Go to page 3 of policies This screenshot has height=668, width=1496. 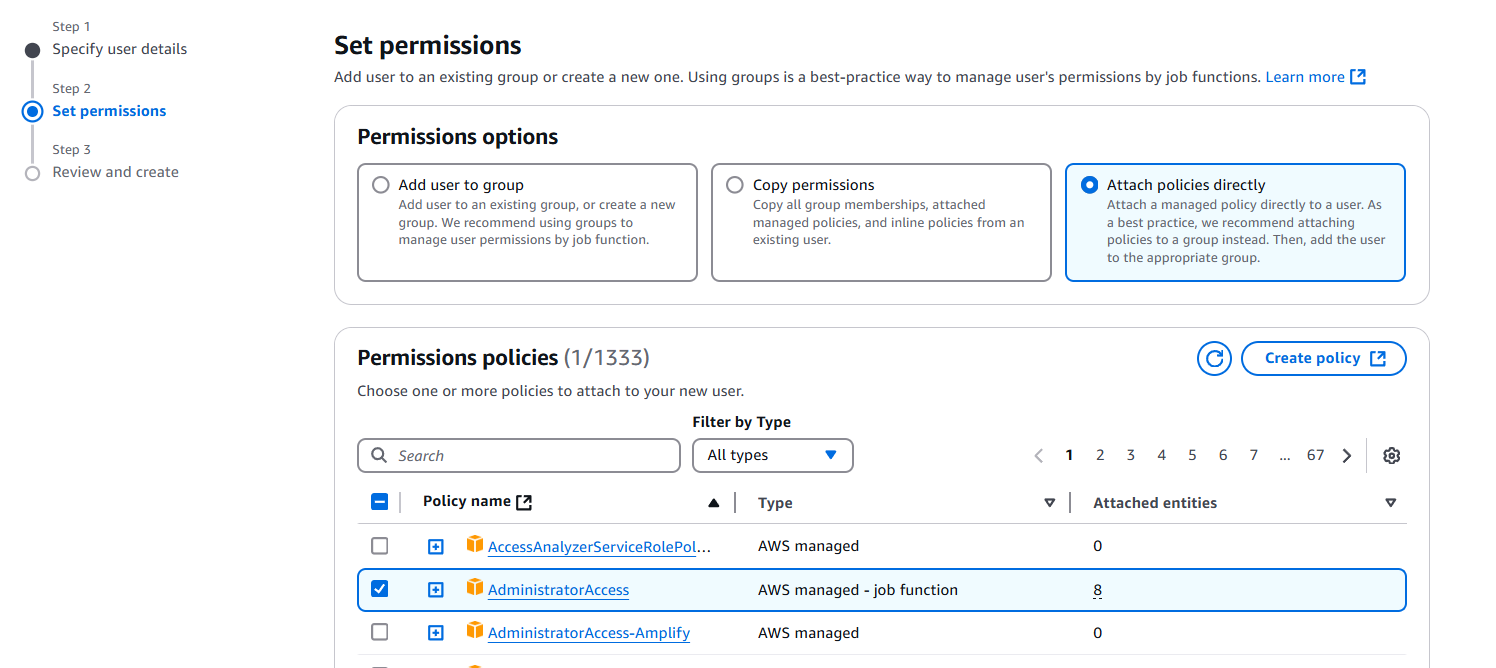point(1131,455)
